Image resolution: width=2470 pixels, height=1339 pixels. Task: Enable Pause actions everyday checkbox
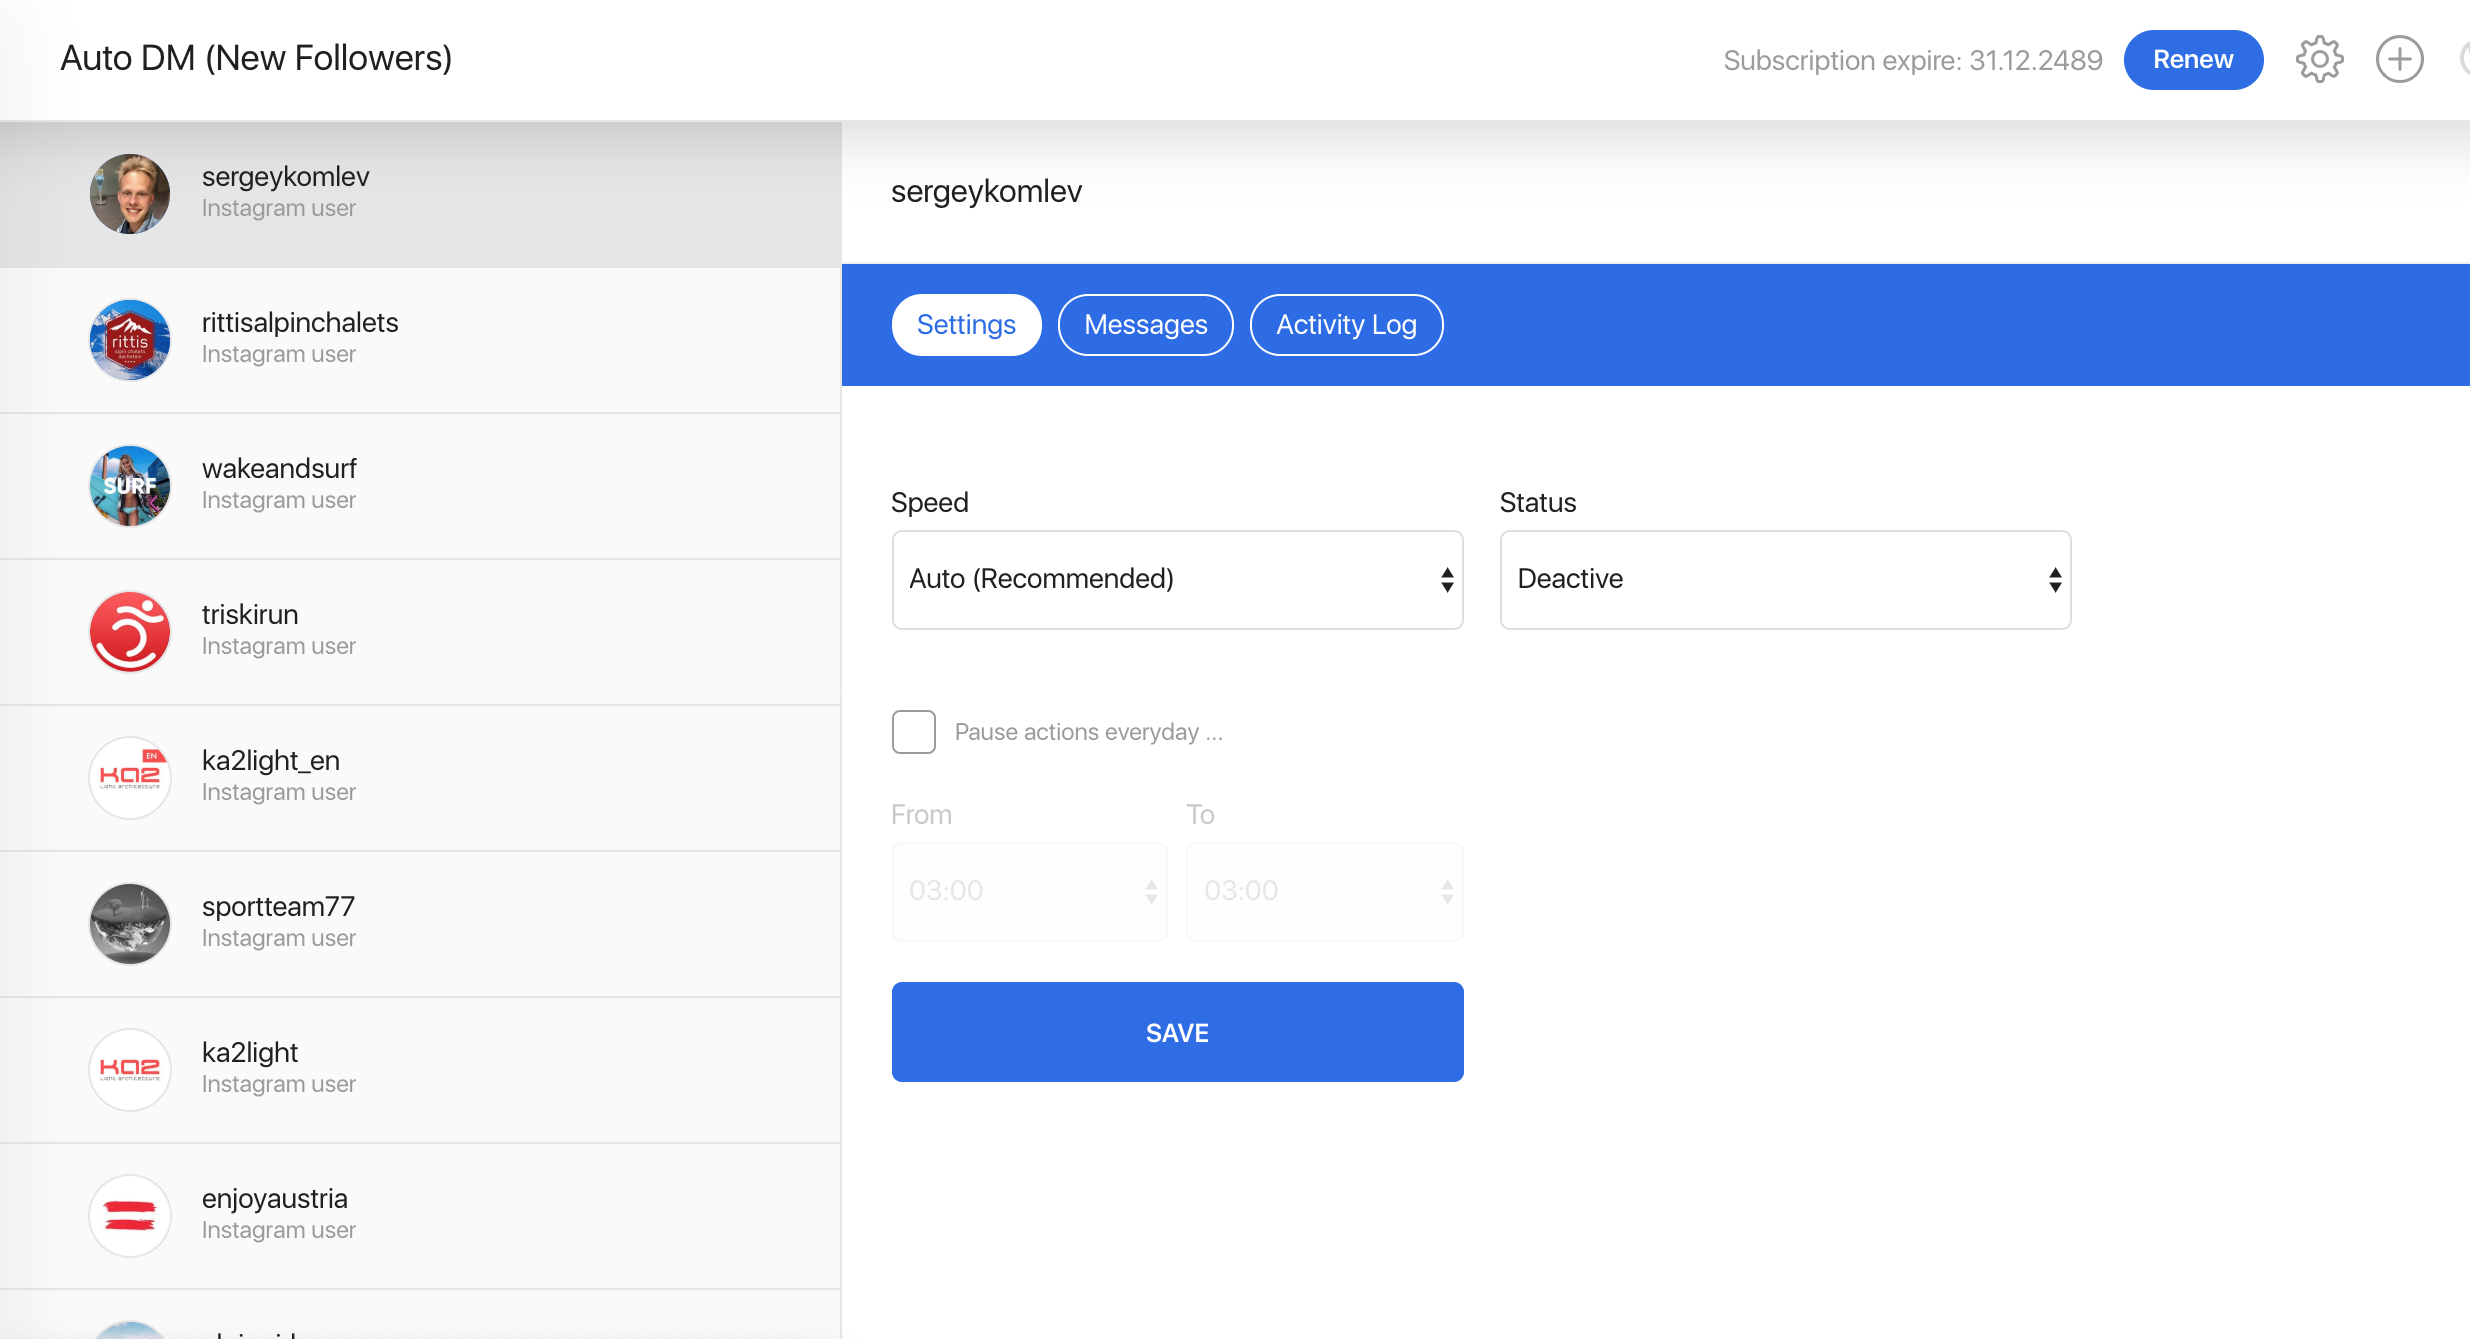913,732
